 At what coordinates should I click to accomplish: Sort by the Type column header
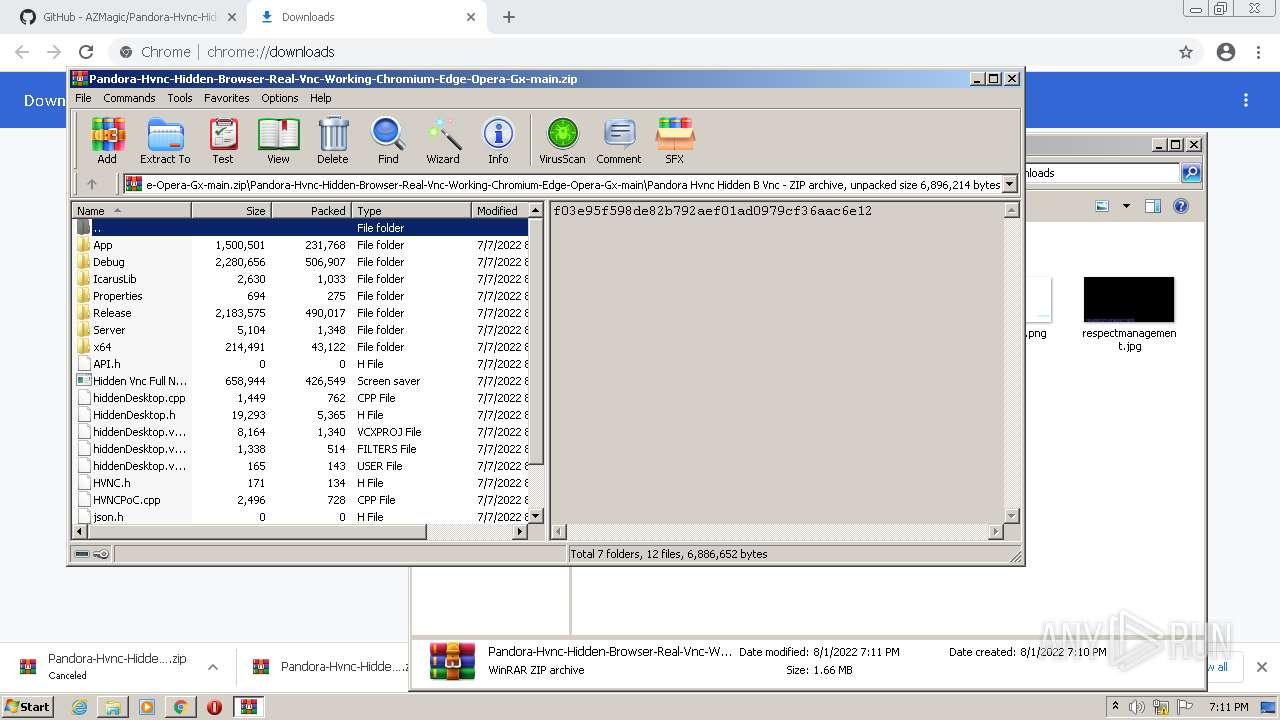tap(411, 210)
